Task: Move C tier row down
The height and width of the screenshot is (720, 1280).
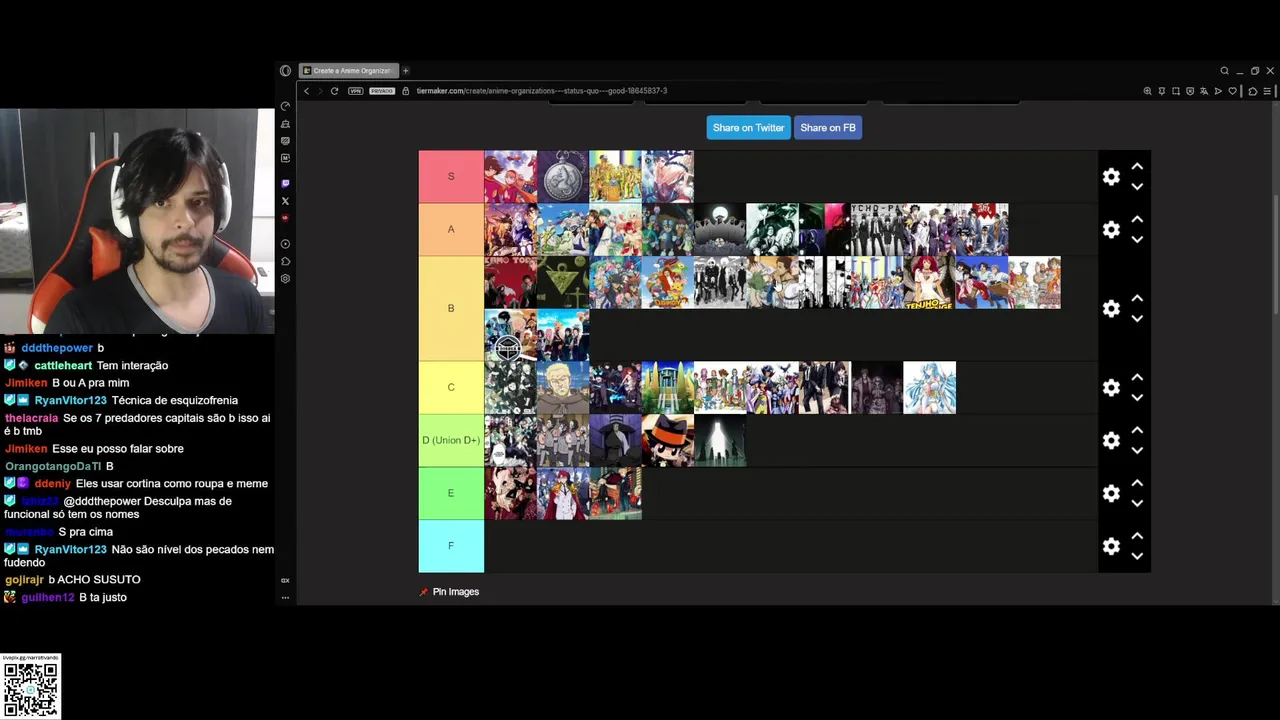Action: click(1137, 398)
